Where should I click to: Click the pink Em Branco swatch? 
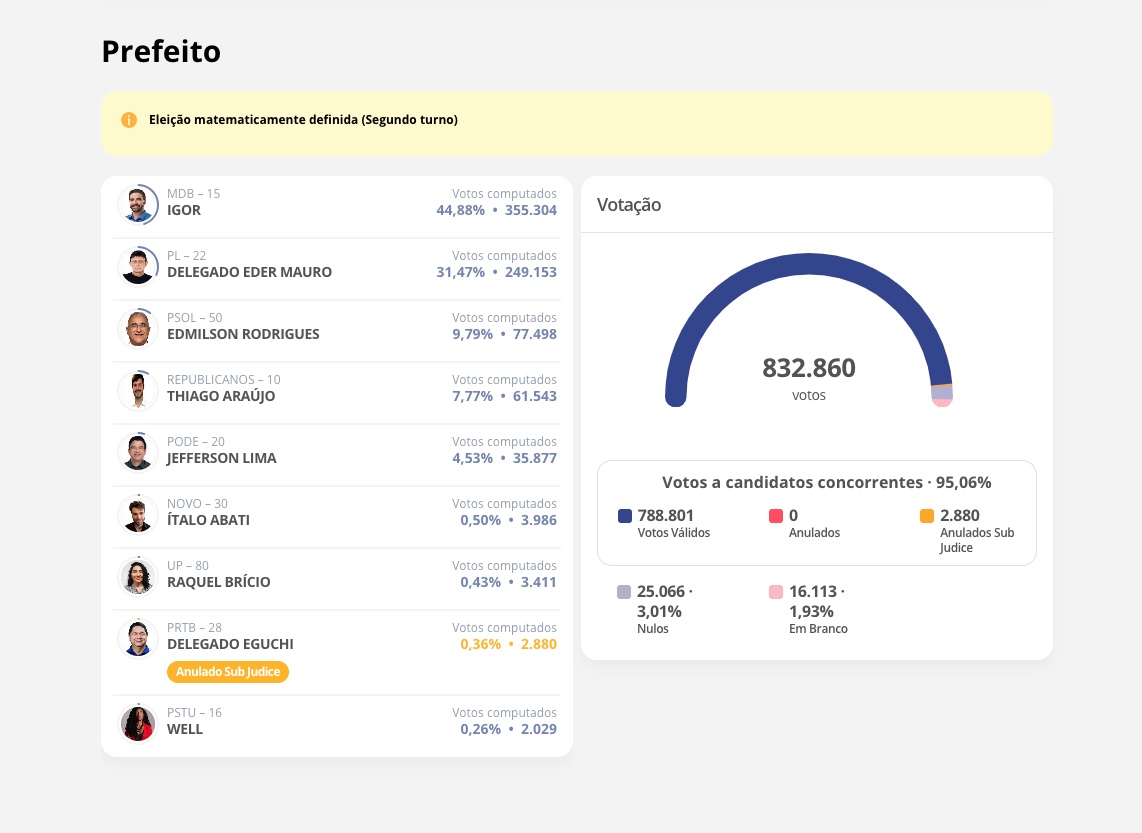pyautogui.click(x=776, y=592)
